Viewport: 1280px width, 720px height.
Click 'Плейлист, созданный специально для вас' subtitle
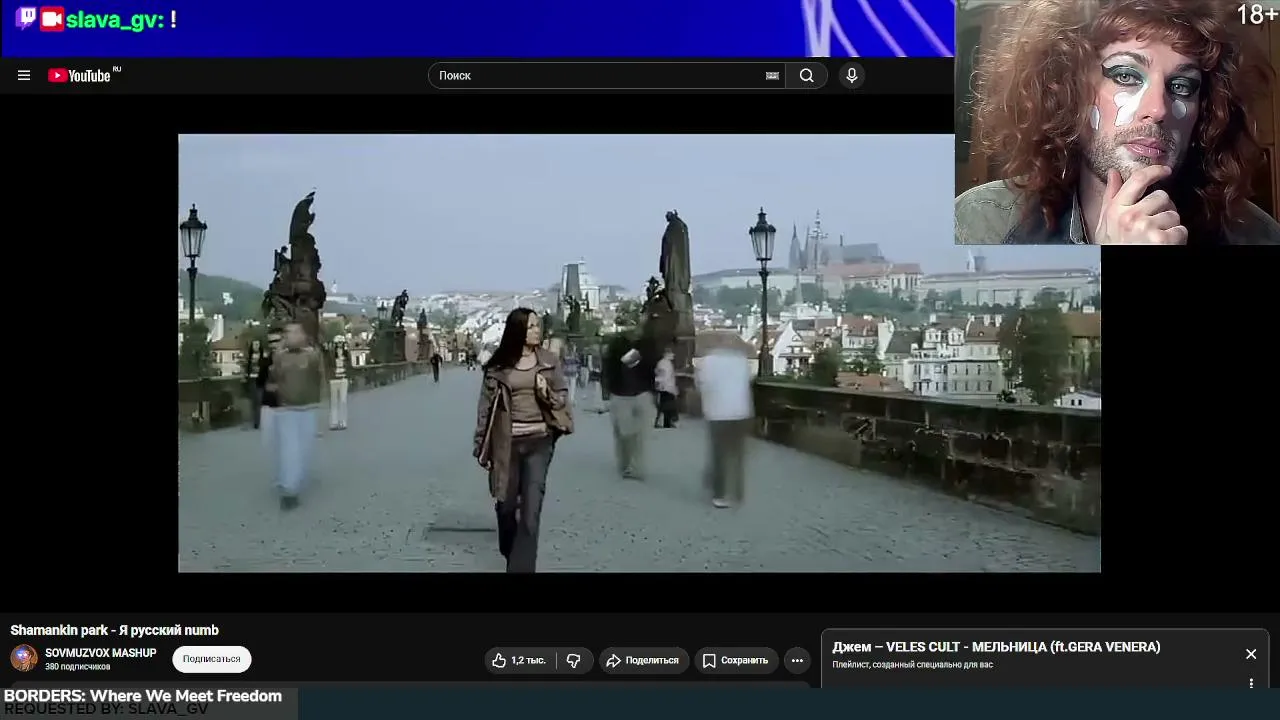click(913, 665)
